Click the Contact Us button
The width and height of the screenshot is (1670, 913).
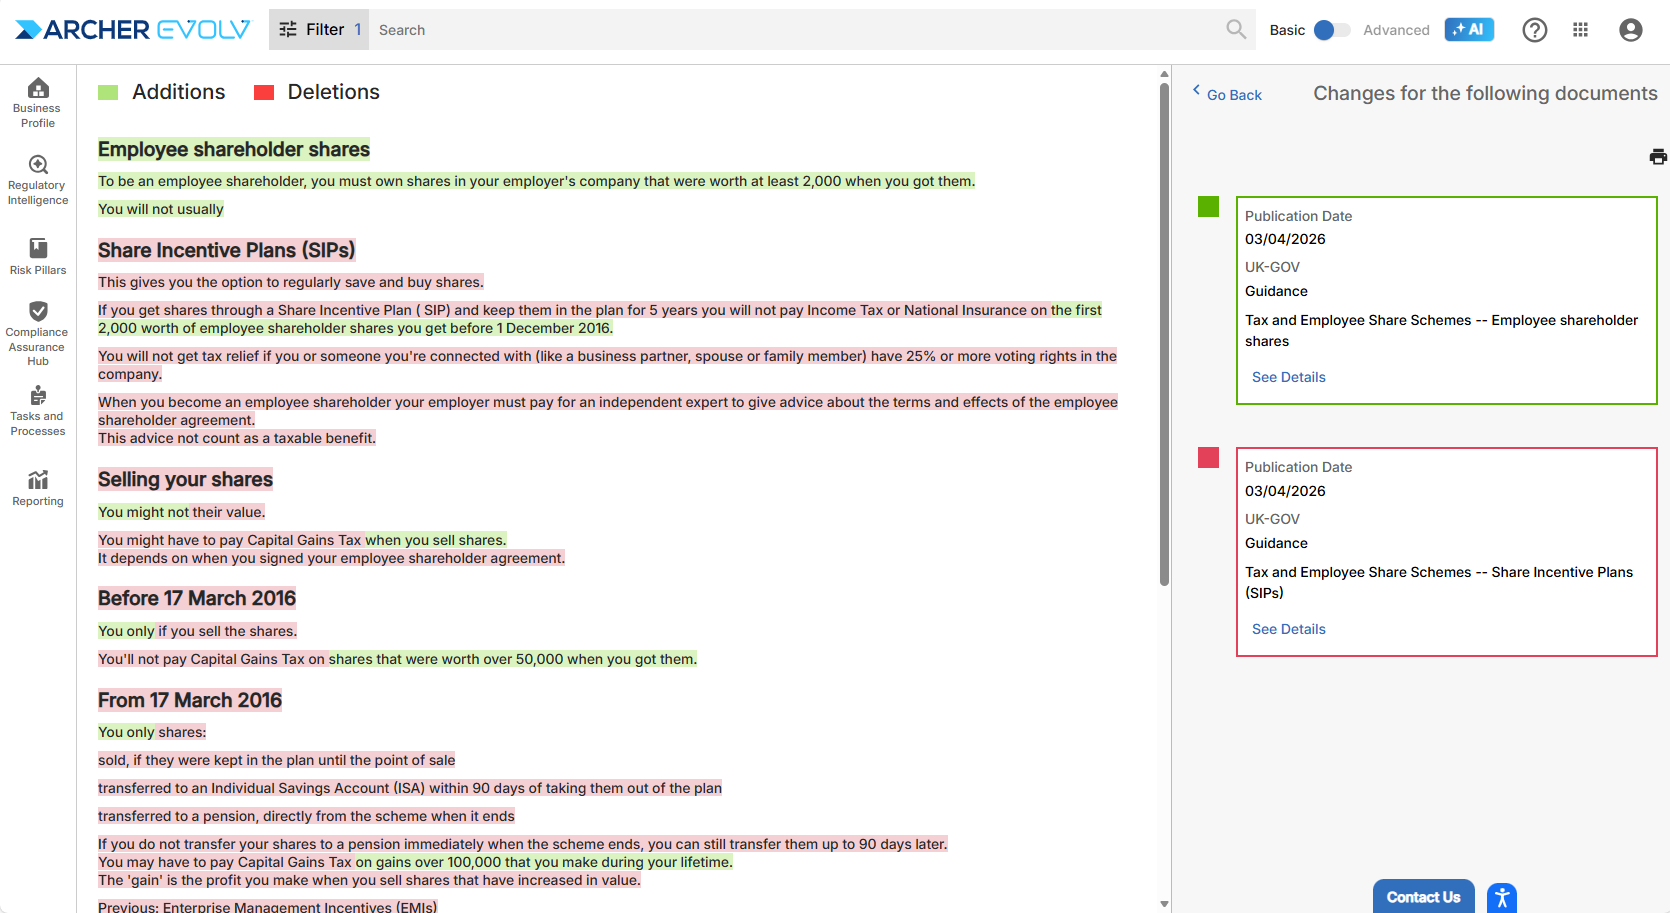click(1422, 897)
